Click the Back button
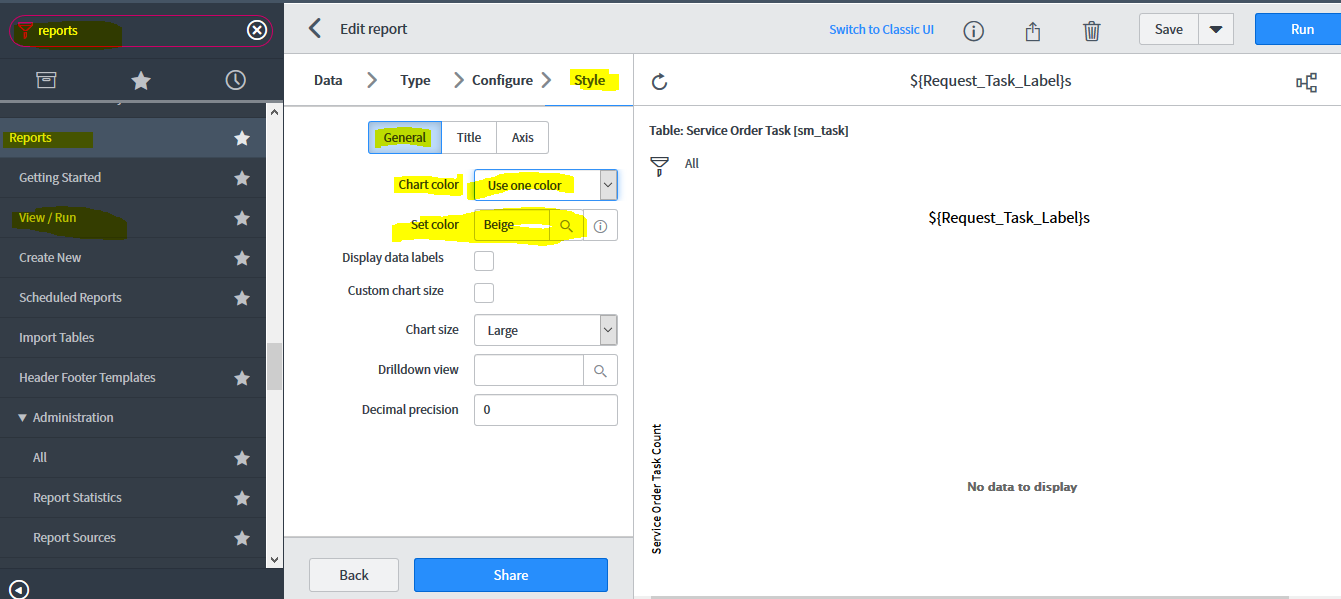The height and width of the screenshot is (599, 1341). click(354, 575)
